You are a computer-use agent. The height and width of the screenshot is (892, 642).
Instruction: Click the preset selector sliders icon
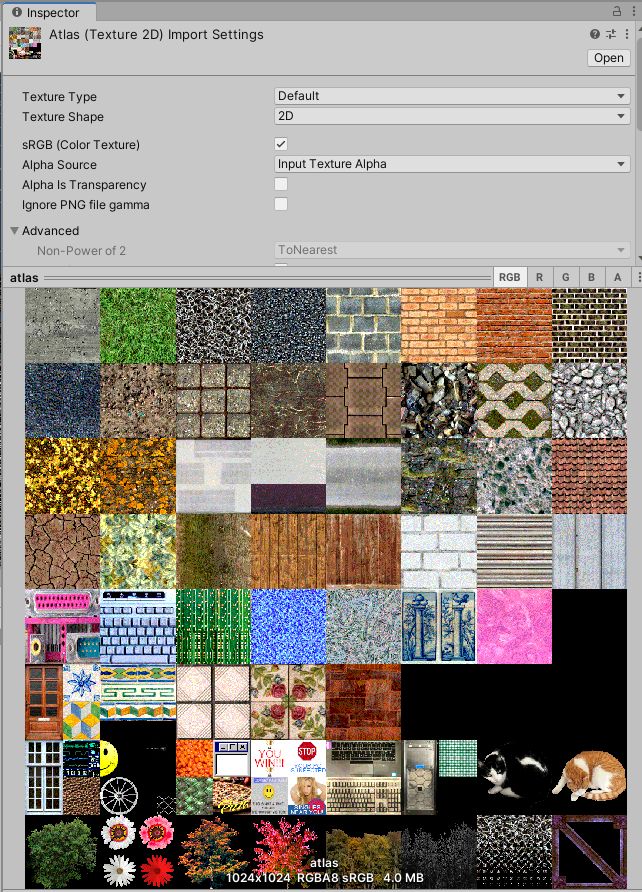[611, 34]
